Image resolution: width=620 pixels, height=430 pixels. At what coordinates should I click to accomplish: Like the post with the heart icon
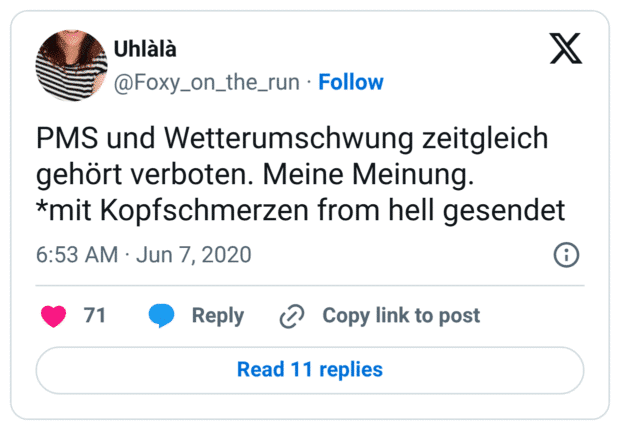pos(53,316)
